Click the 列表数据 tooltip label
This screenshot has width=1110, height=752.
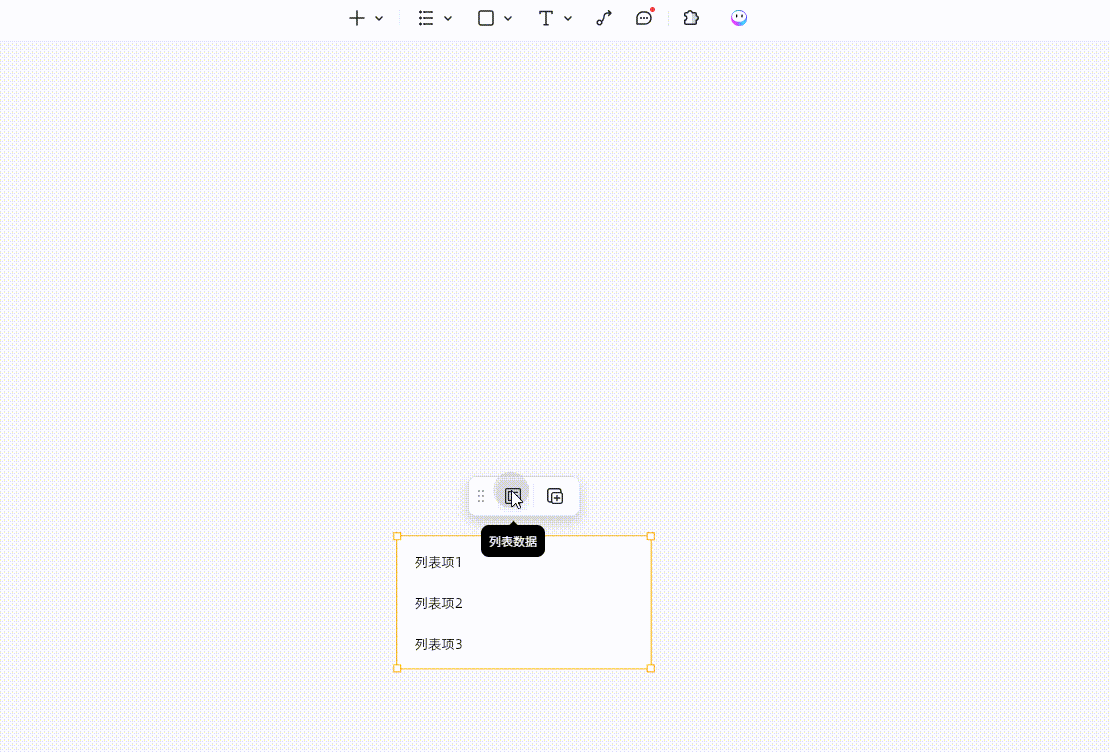tap(512, 540)
